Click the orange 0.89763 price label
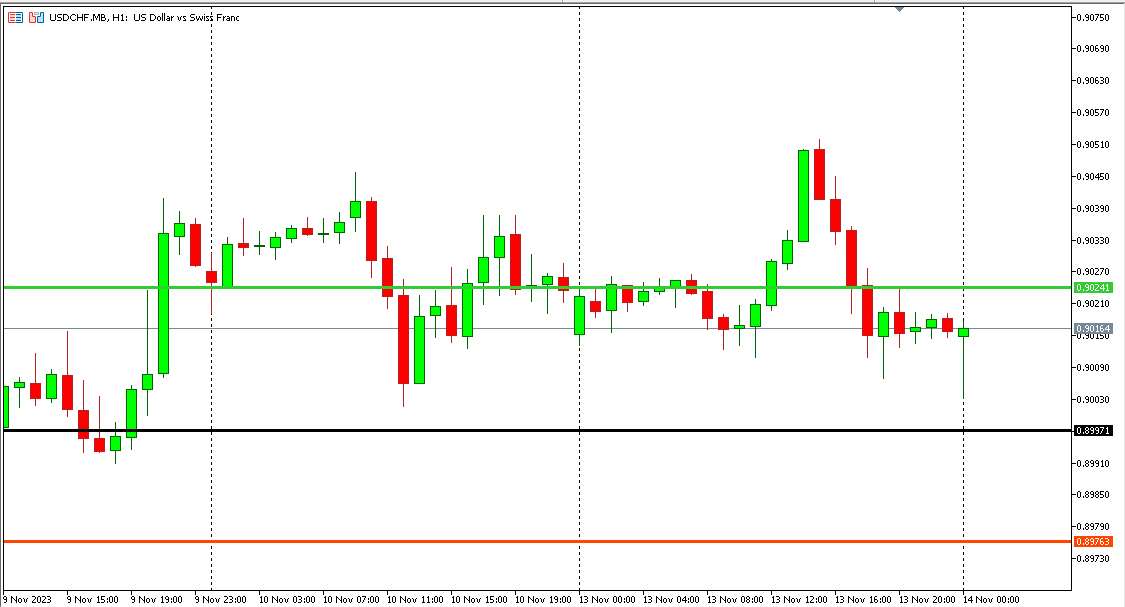Screen dimensions: 1125x607 pyautogui.click(x=1093, y=542)
